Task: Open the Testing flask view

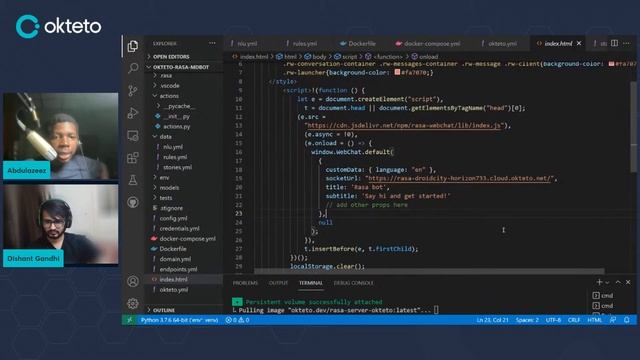Action: pos(133,180)
